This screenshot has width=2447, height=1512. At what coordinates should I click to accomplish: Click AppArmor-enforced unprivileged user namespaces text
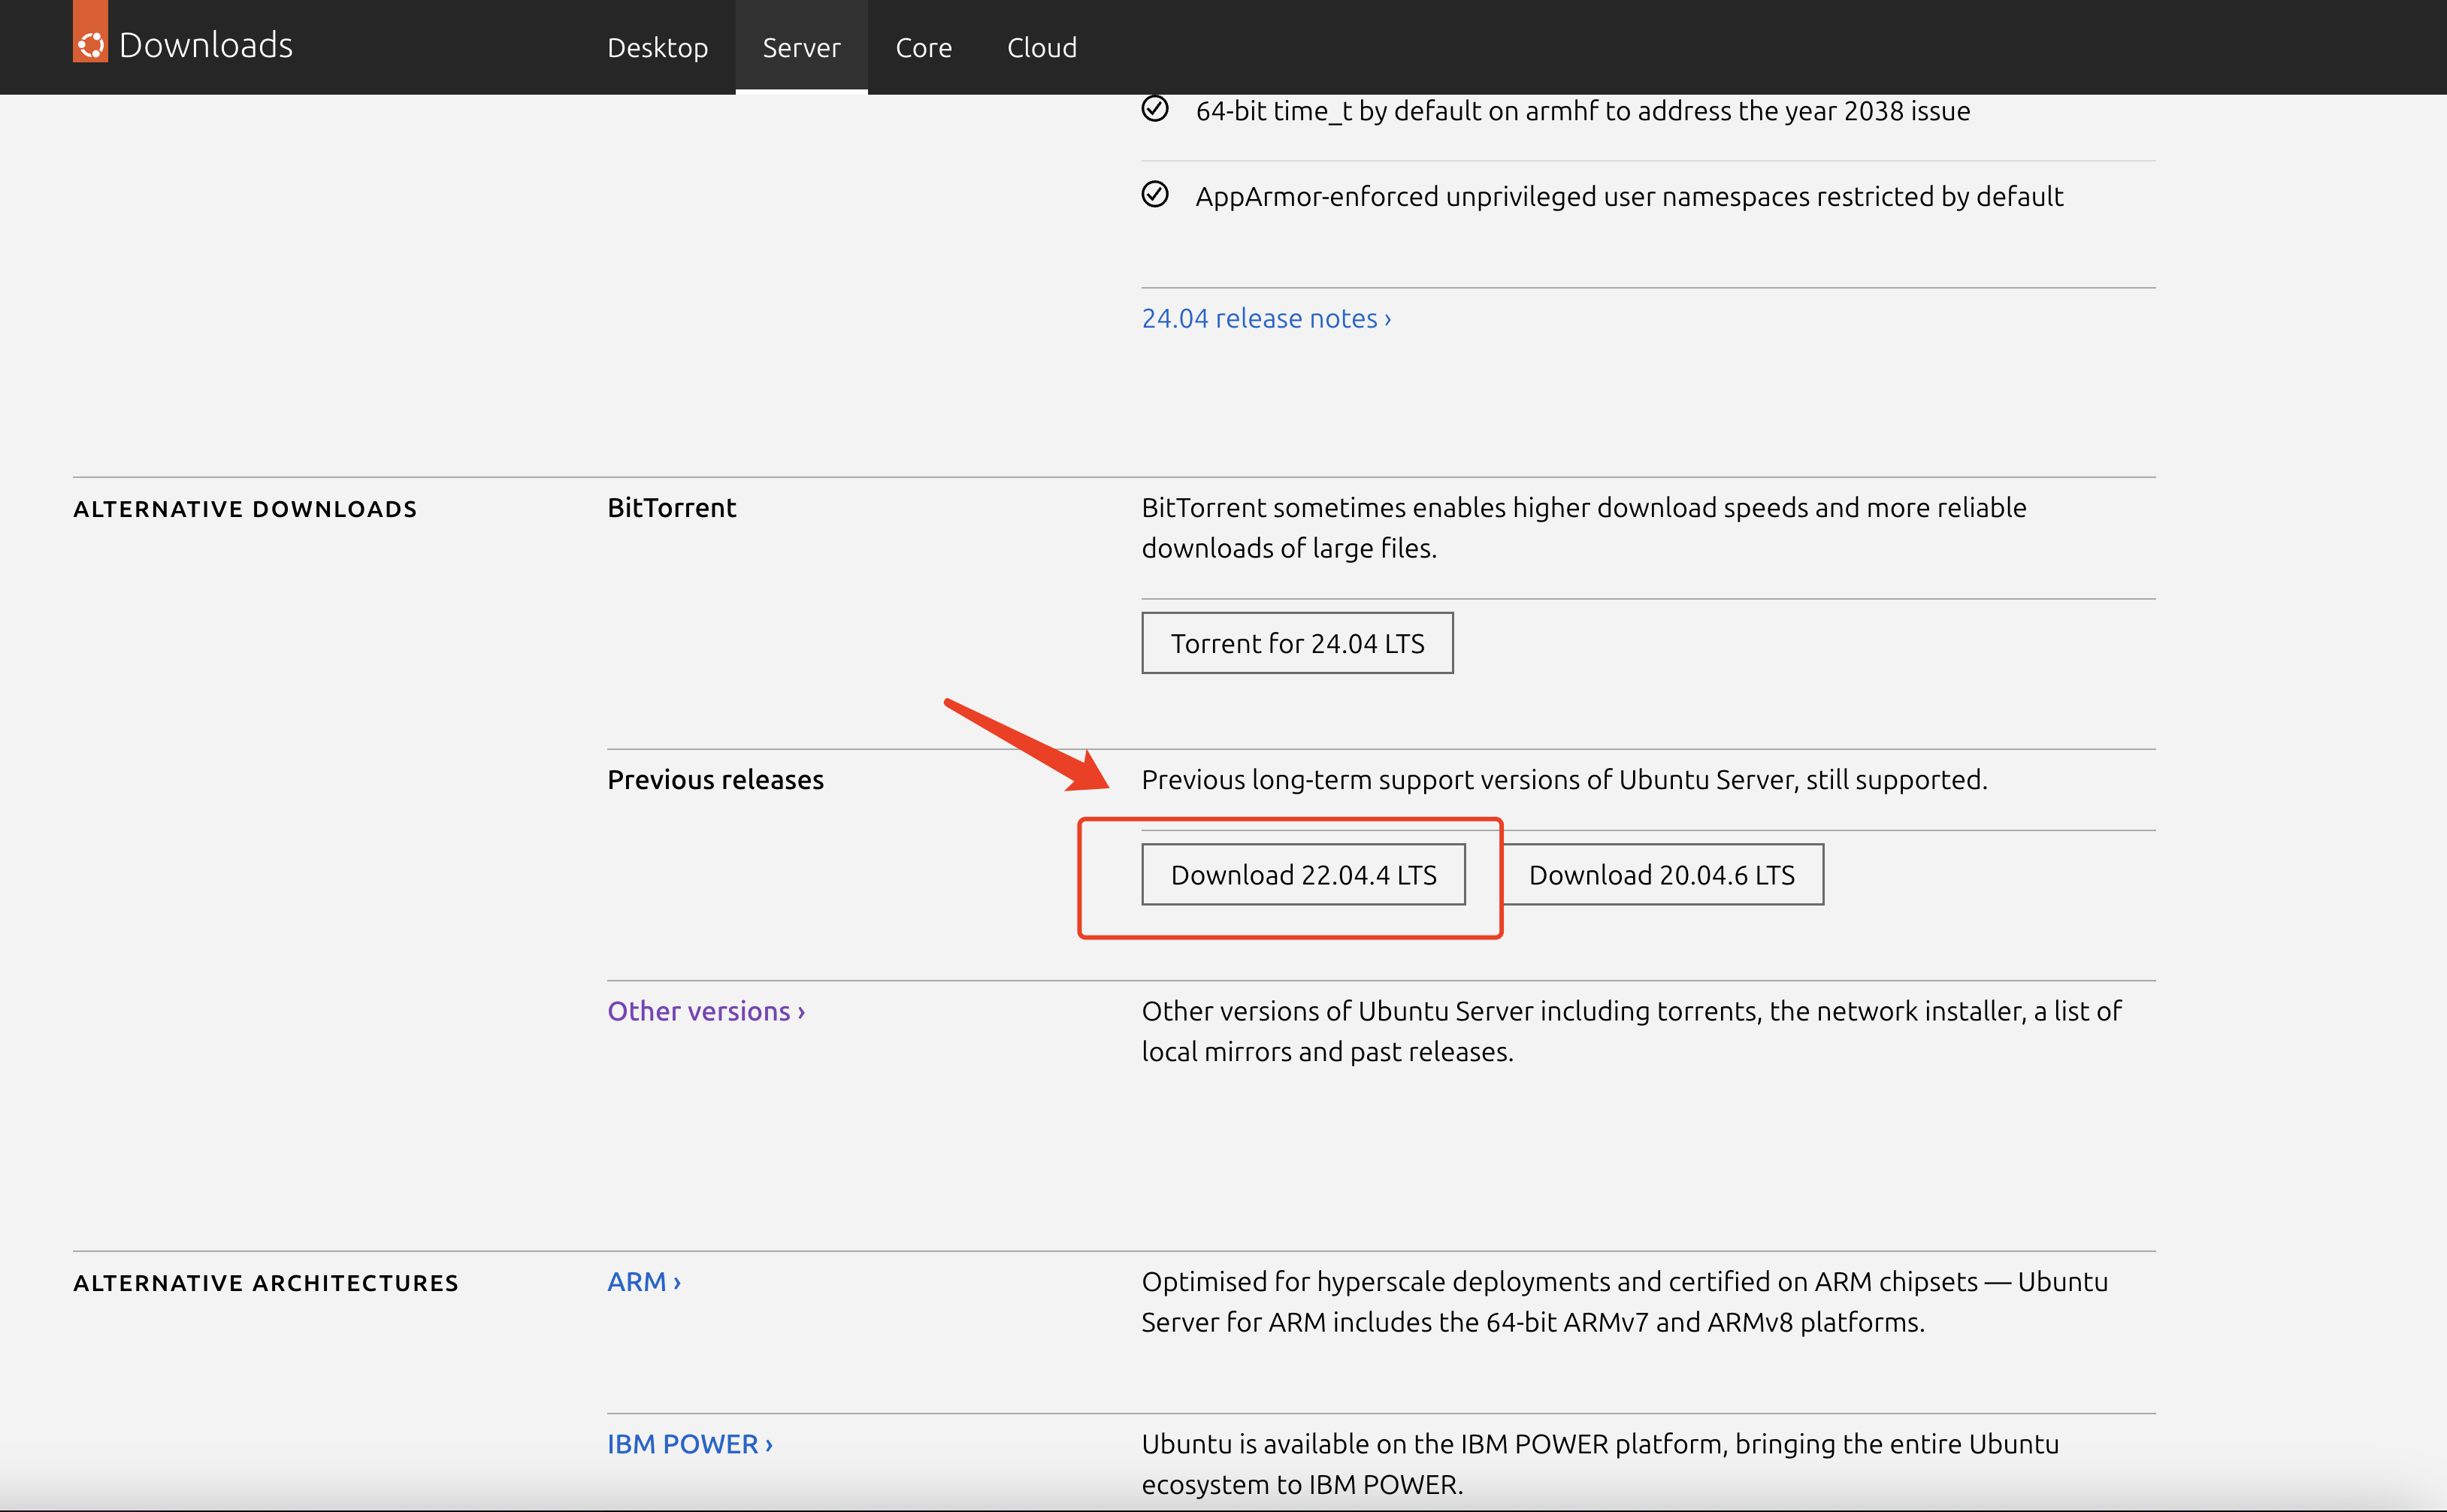[1629, 197]
